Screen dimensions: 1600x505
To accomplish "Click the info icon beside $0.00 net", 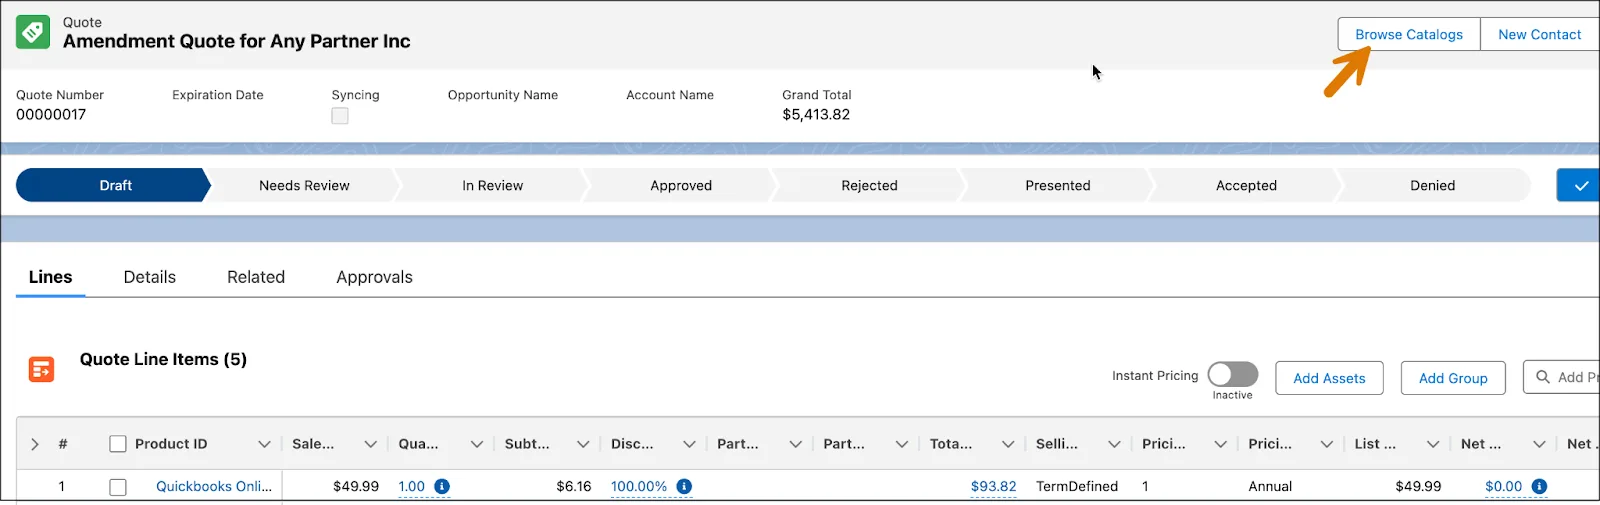I will click(x=1539, y=486).
